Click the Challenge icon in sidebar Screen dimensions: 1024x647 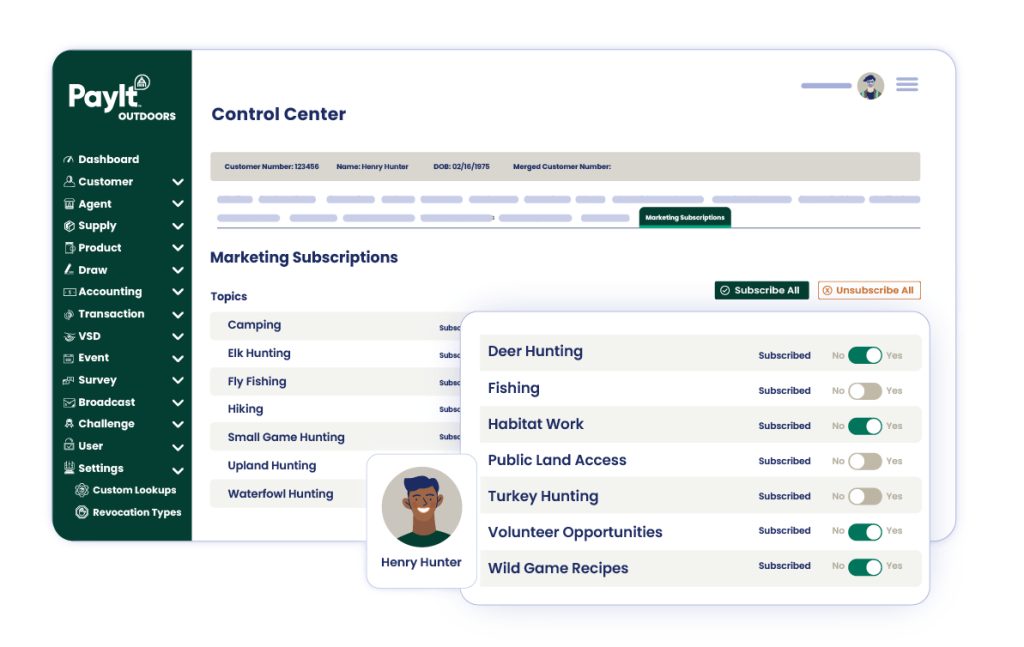[x=69, y=424]
